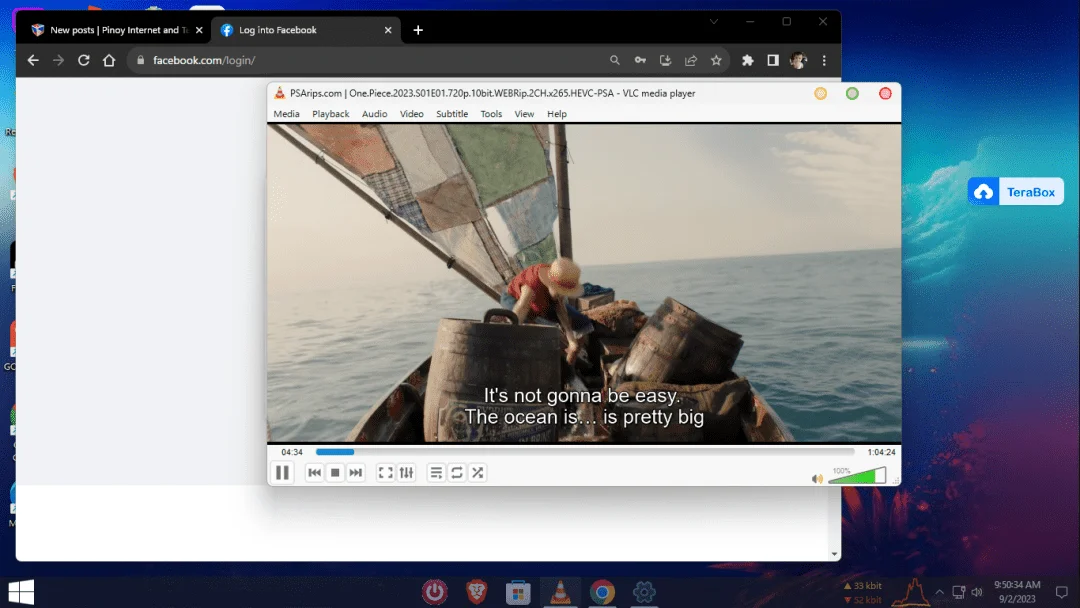Close the Log into Facebook tab

click(x=388, y=30)
